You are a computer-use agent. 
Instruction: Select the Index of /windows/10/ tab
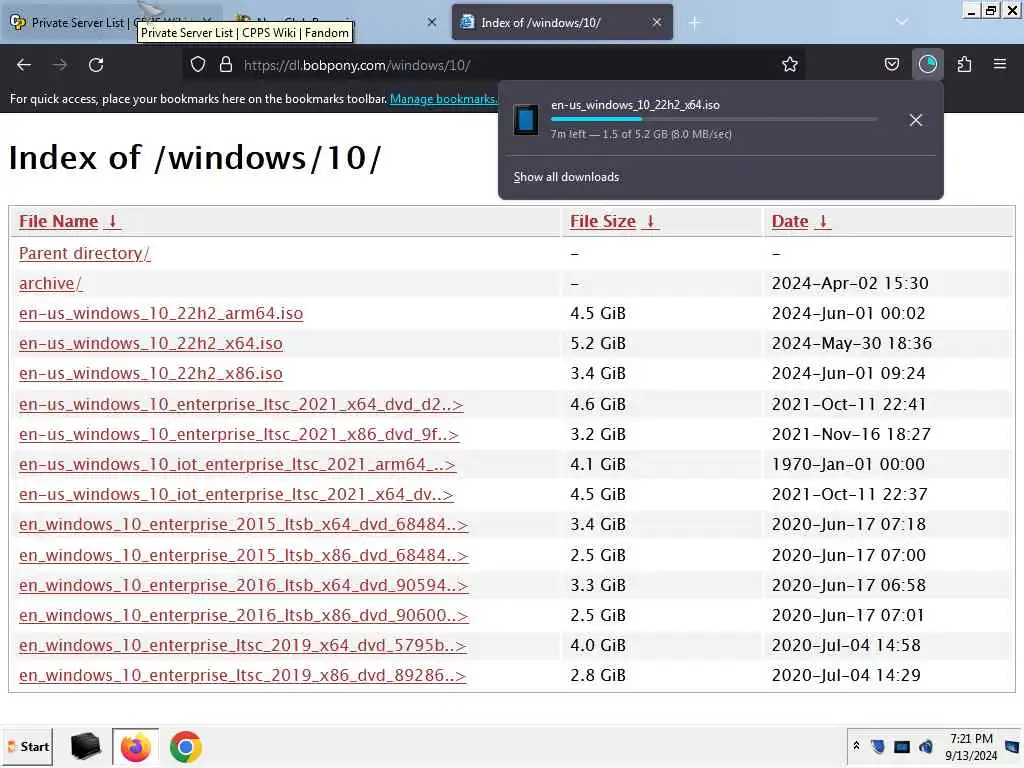(562, 23)
